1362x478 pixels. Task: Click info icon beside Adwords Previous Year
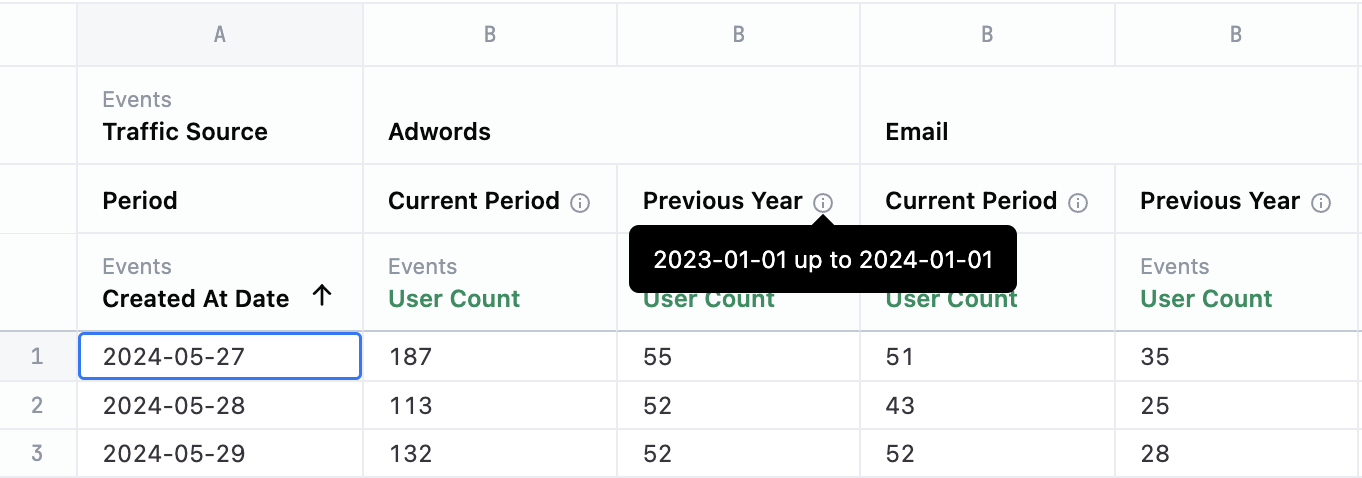click(823, 203)
